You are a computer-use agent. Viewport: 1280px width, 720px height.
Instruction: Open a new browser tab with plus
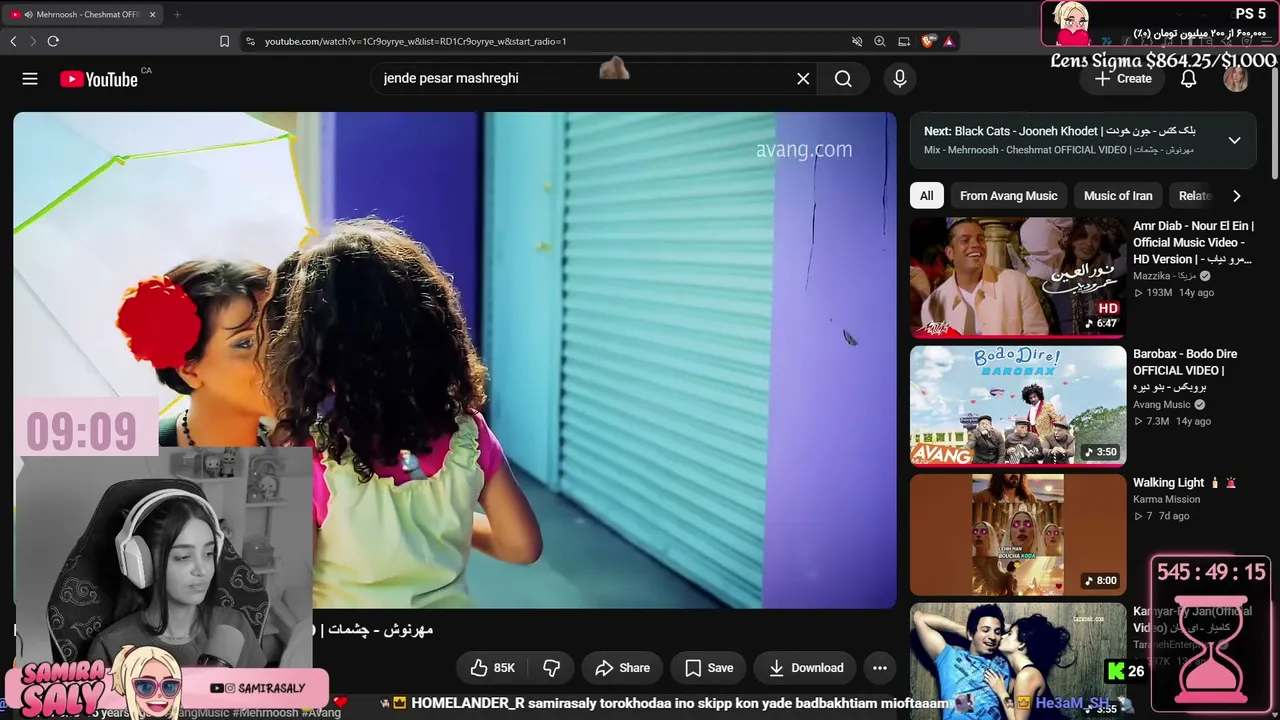177,14
